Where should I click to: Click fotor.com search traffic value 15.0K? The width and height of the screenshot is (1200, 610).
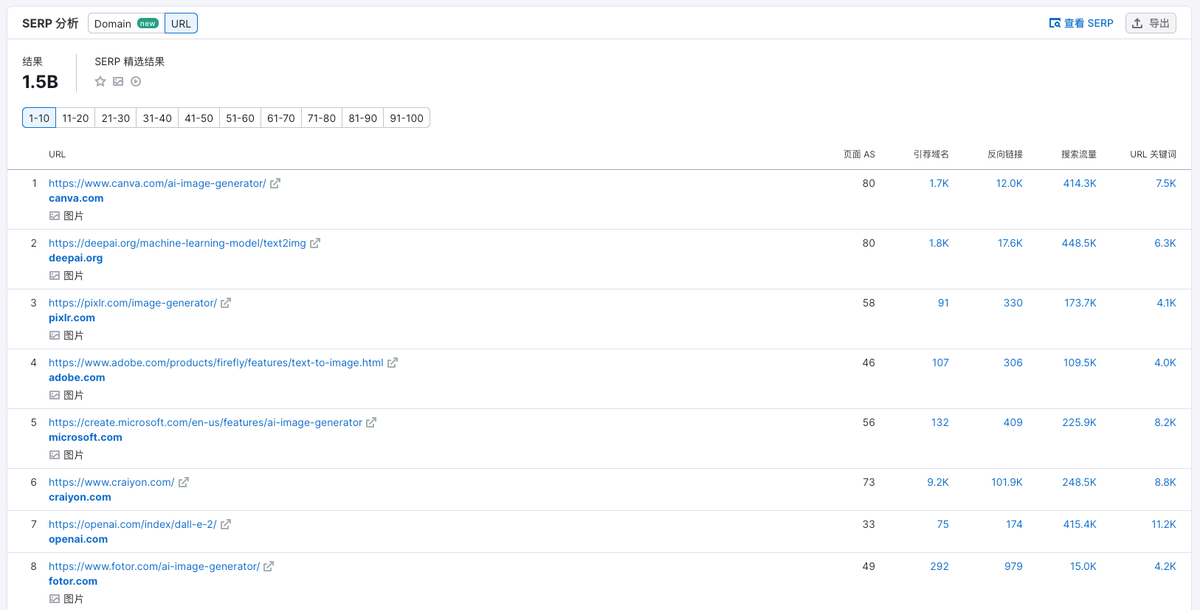click(x=1083, y=566)
